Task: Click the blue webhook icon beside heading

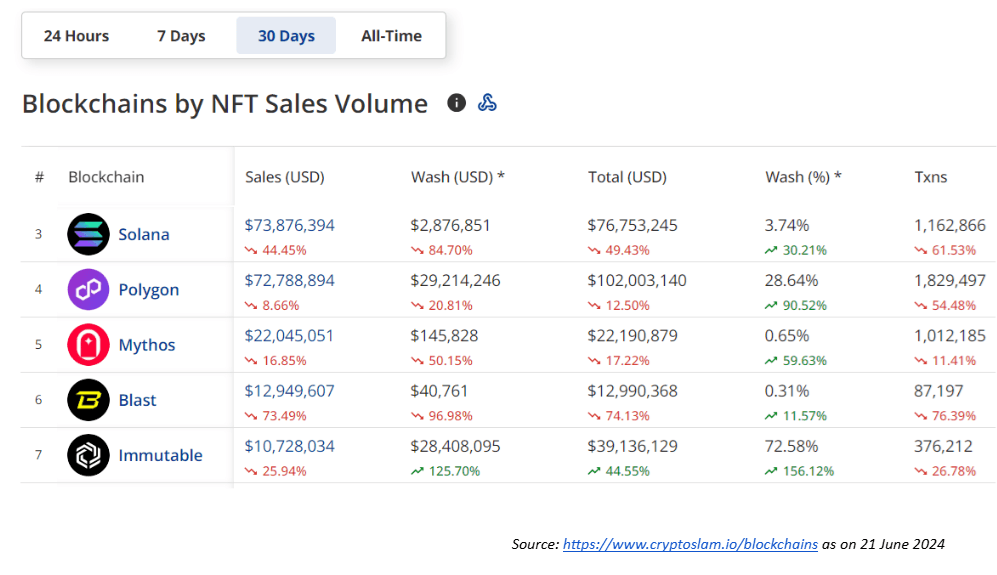Action: coord(487,103)
